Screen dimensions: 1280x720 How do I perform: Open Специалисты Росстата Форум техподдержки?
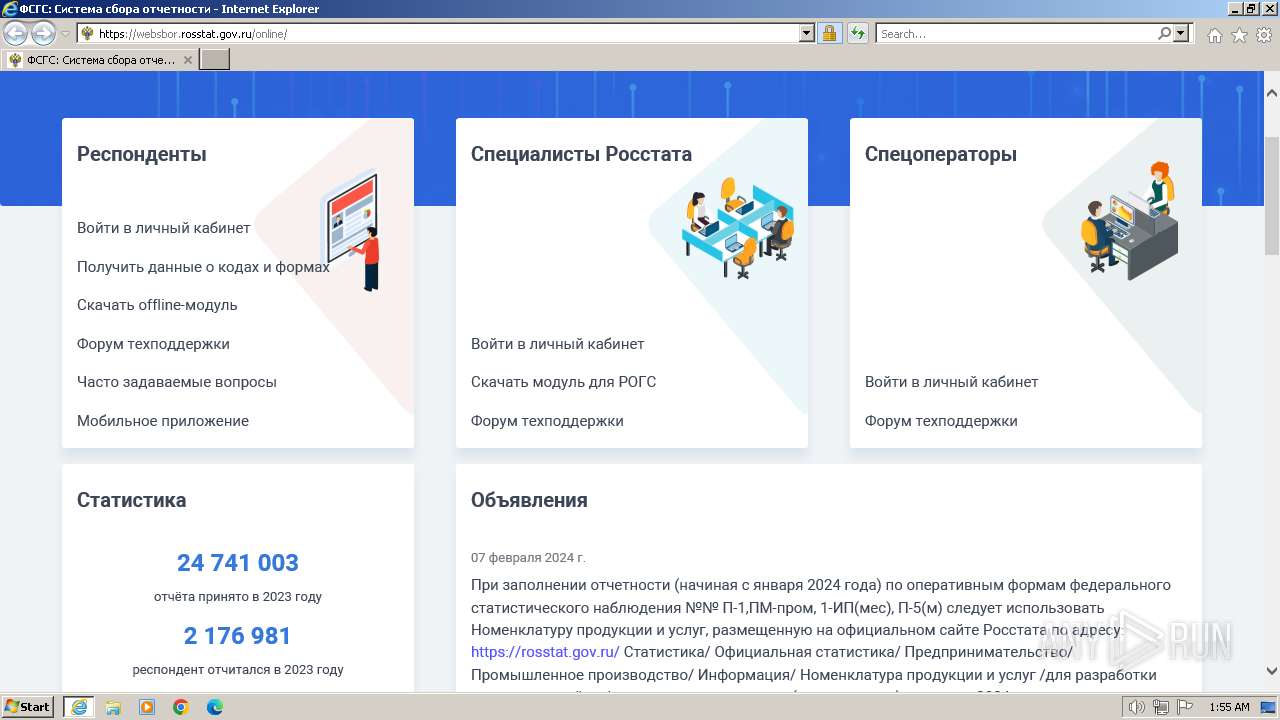coord(547,421)
